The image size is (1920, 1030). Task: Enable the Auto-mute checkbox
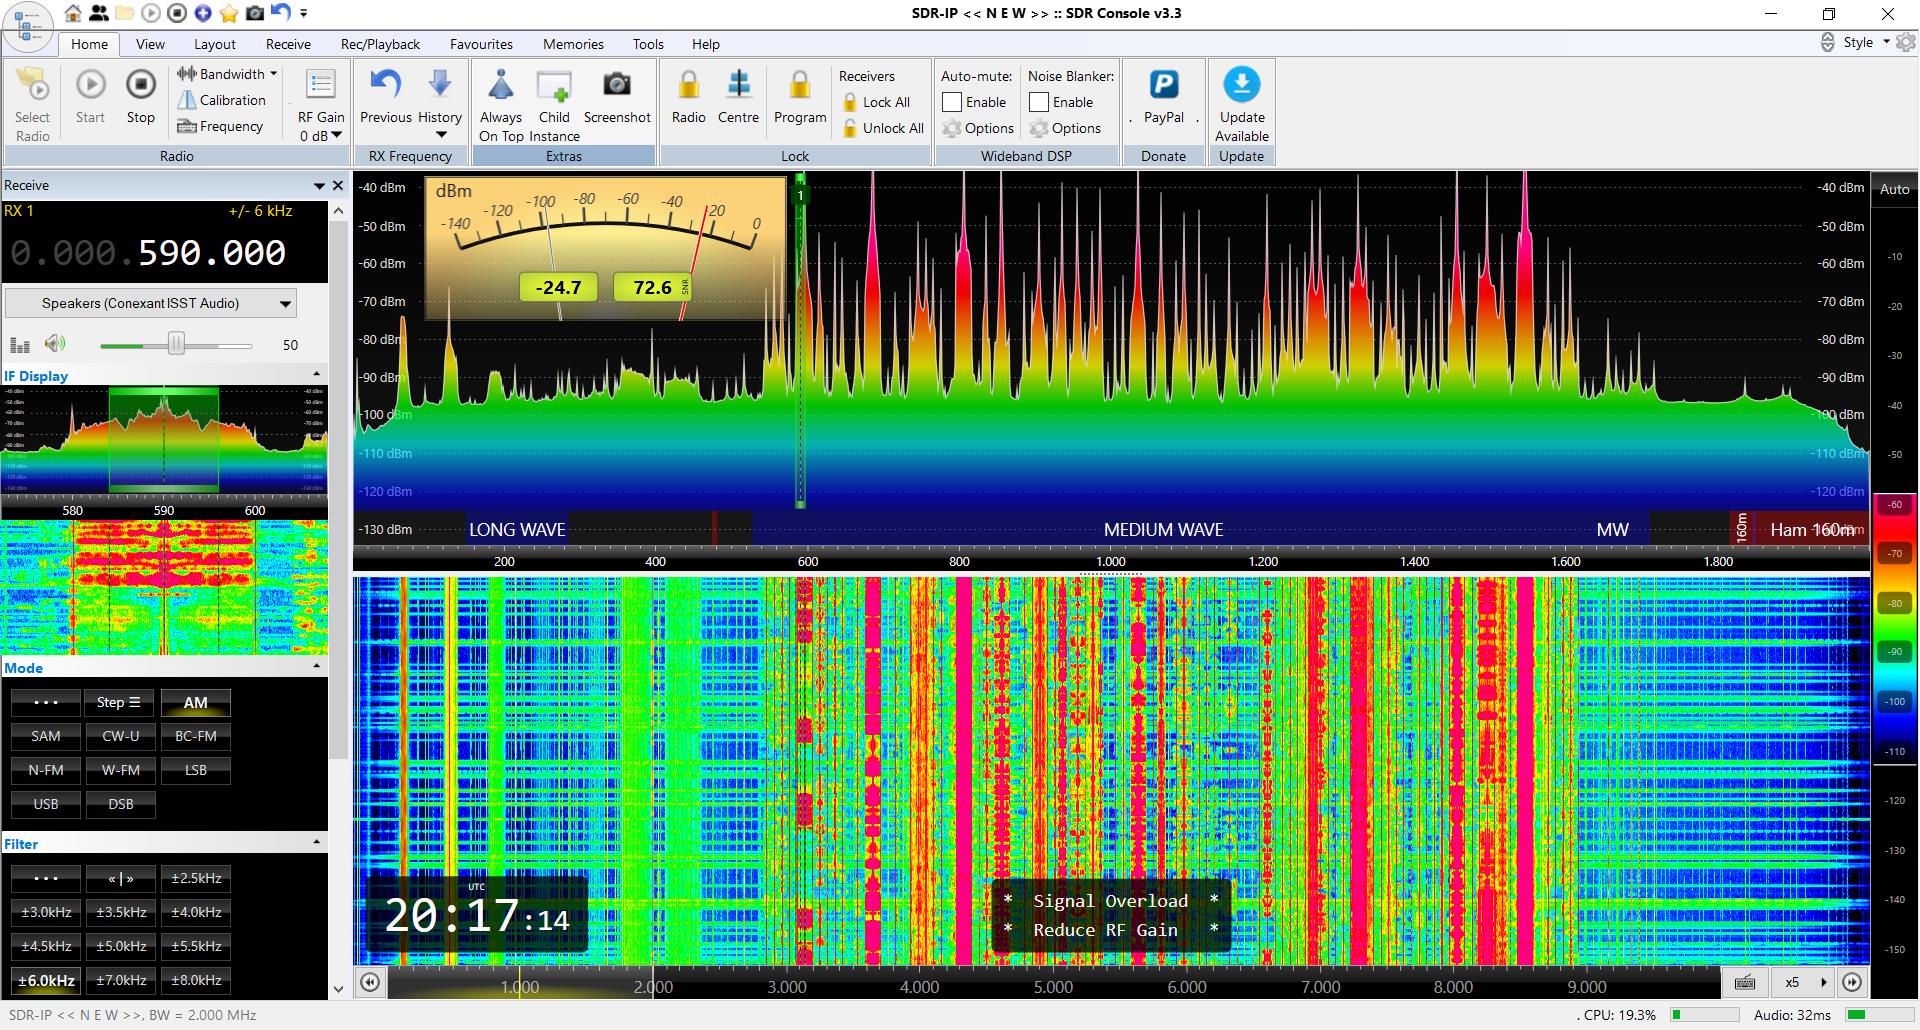tap(952, 102)
